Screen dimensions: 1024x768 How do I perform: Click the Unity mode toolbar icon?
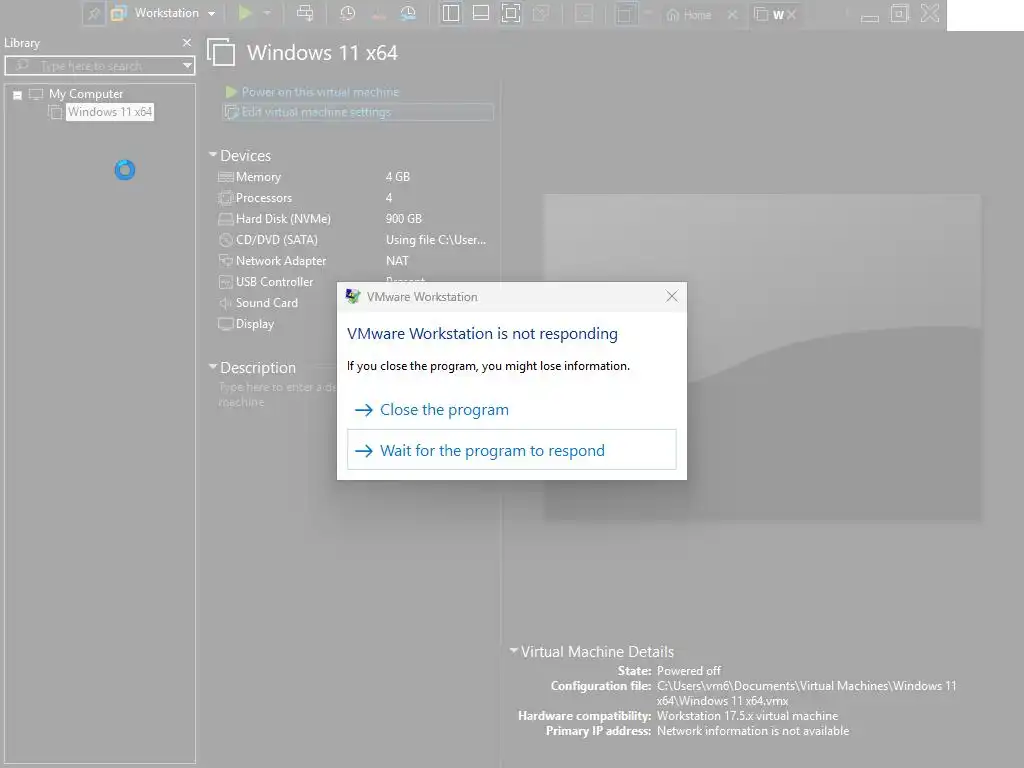point(541,13)
